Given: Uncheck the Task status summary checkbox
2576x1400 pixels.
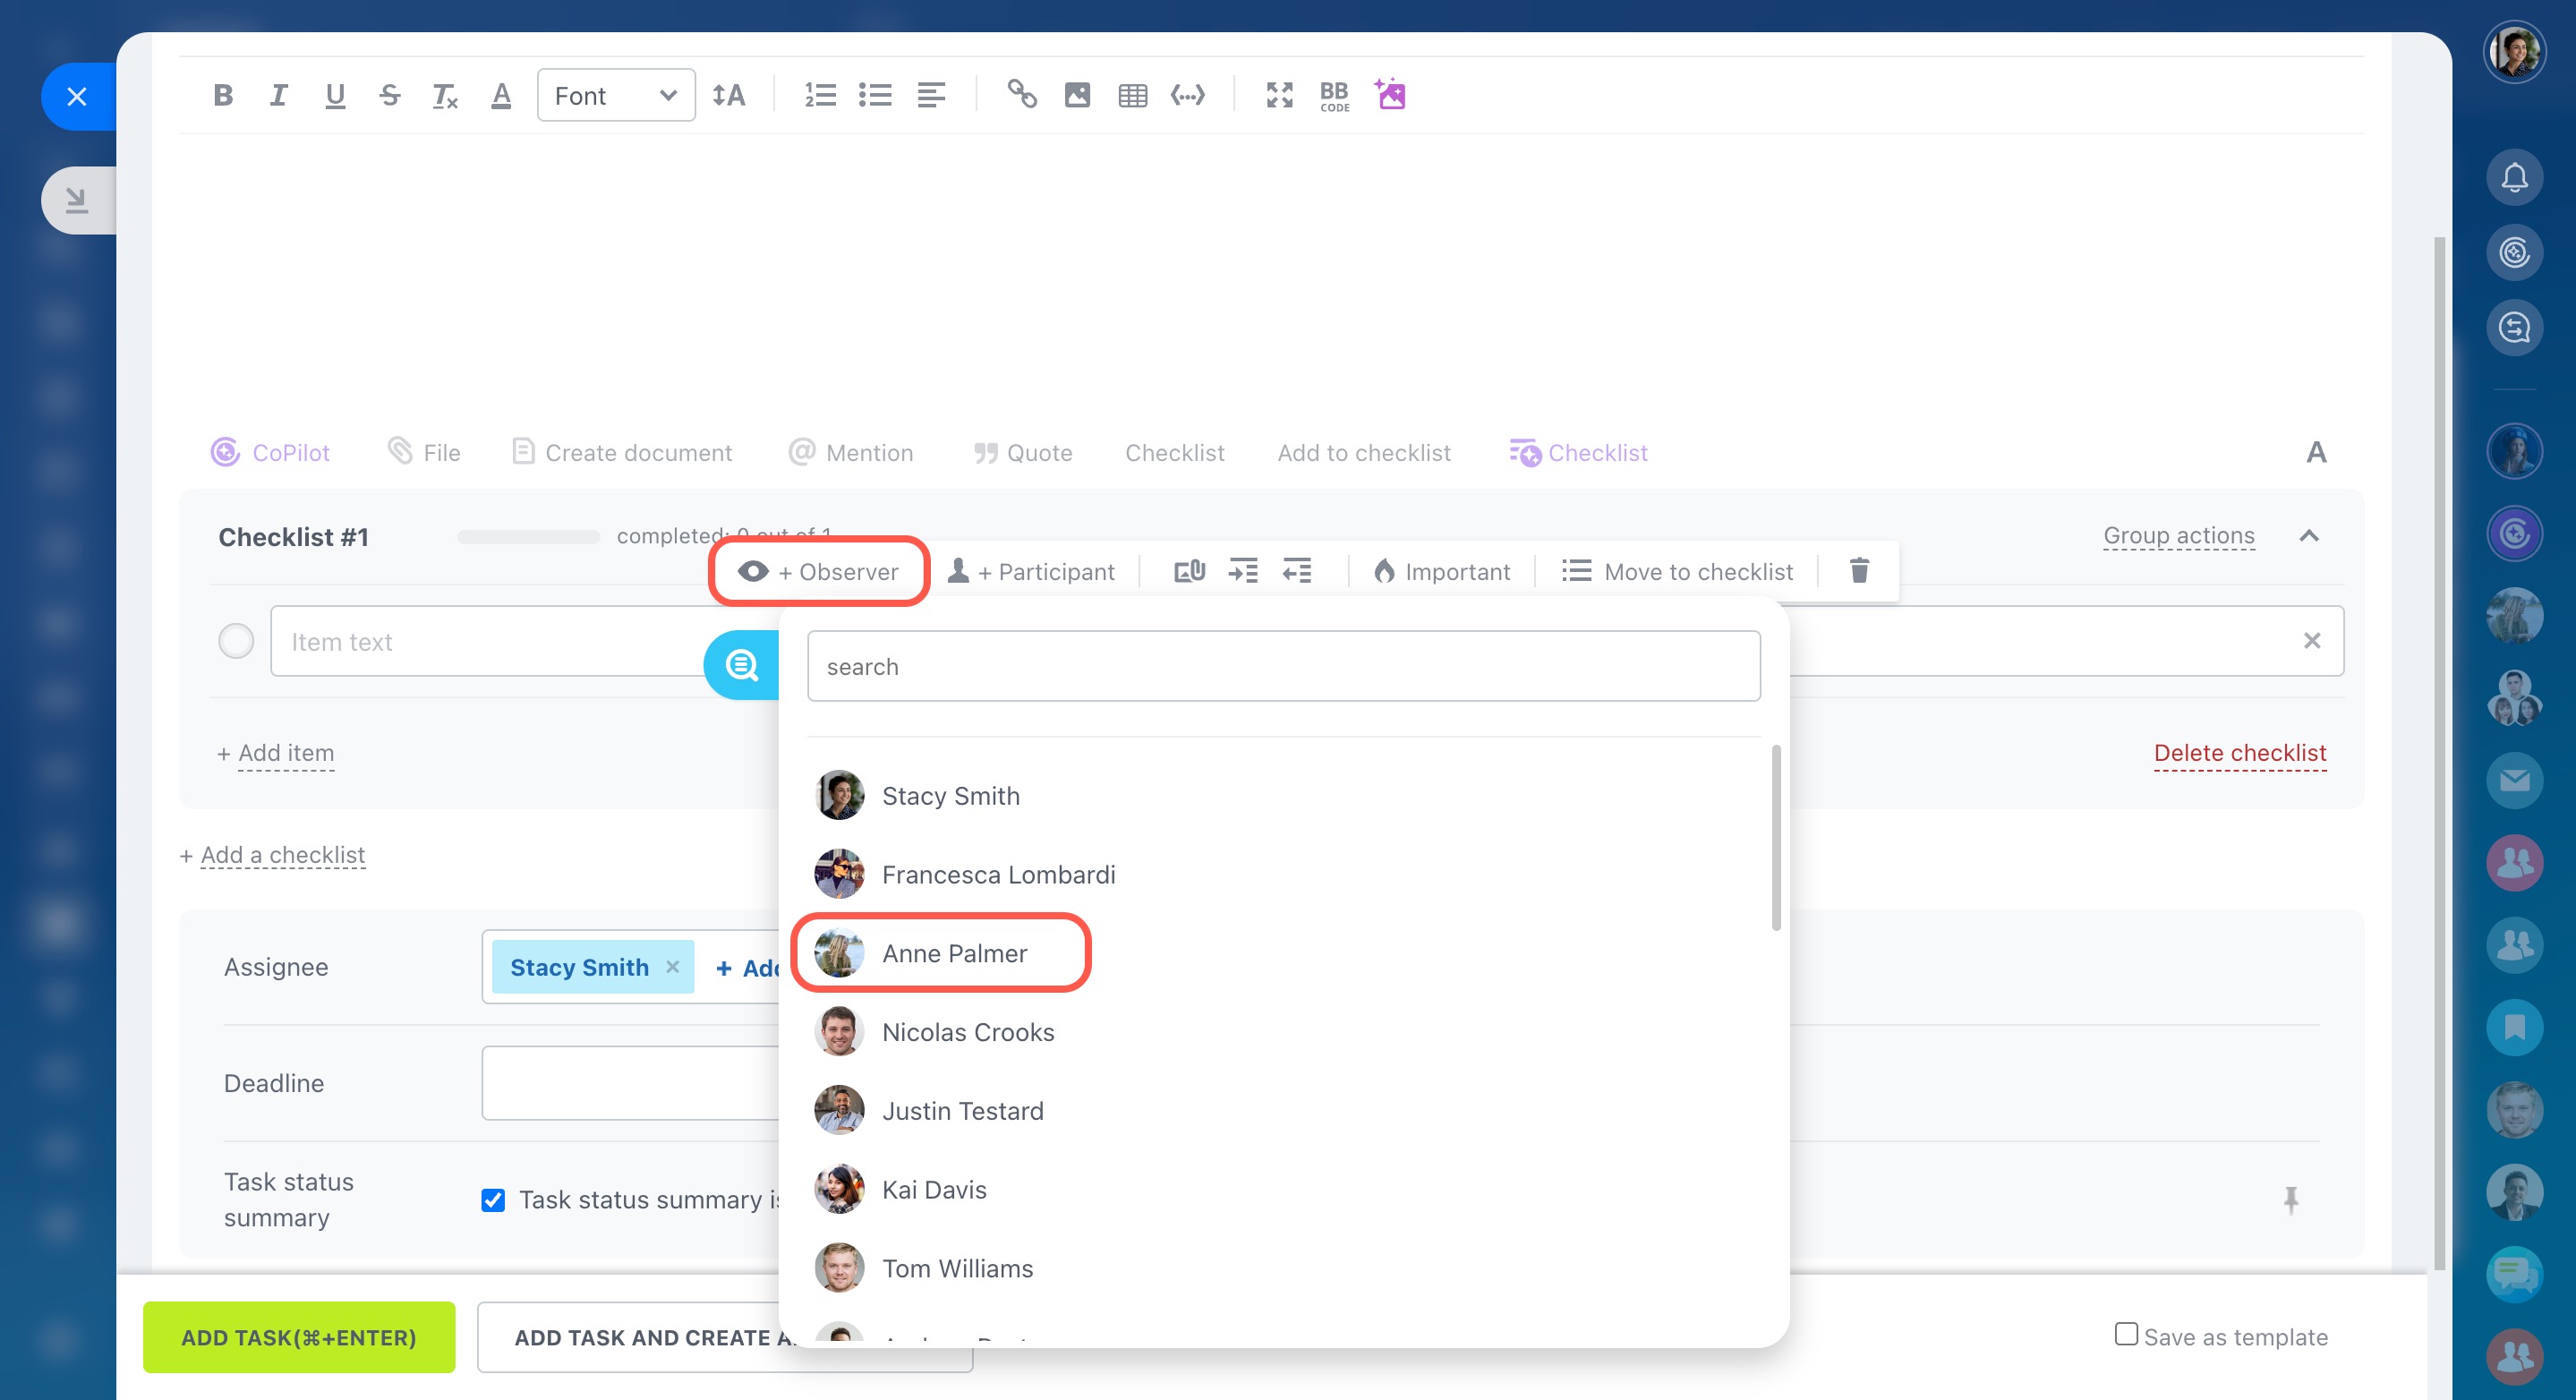Looking at the screenshot, I should (x=493, y=1200).
